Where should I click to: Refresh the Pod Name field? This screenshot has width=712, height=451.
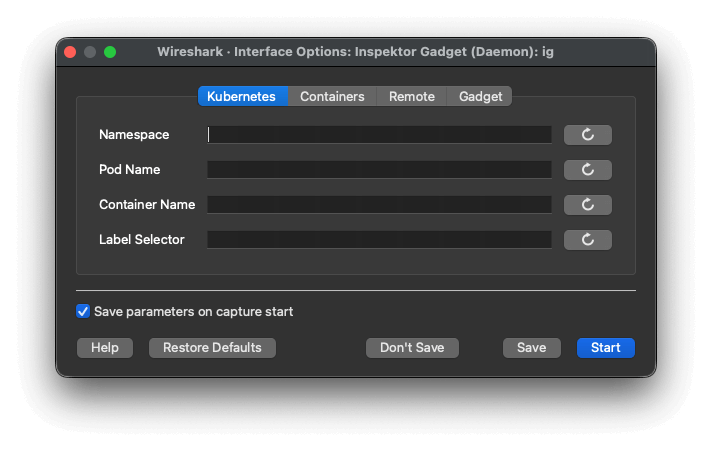pos(587,170)
